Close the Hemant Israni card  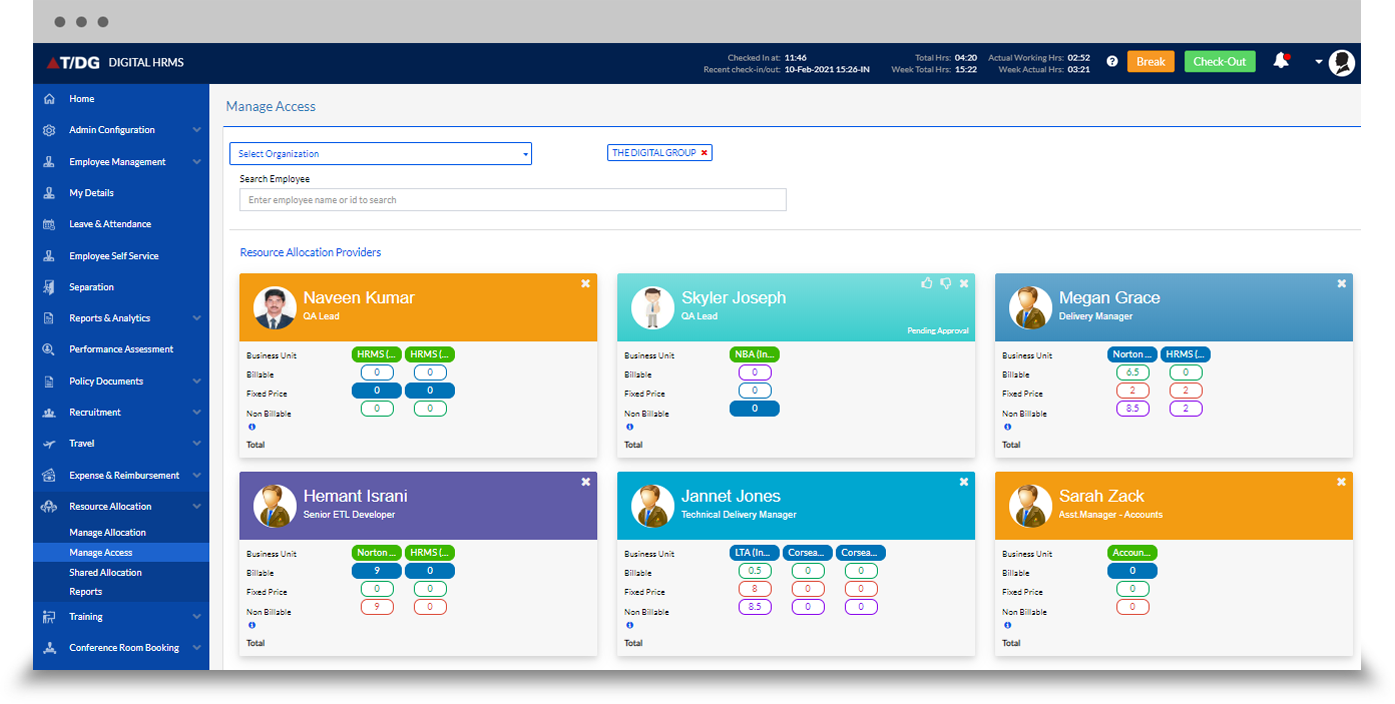click(x=586, y=481)
